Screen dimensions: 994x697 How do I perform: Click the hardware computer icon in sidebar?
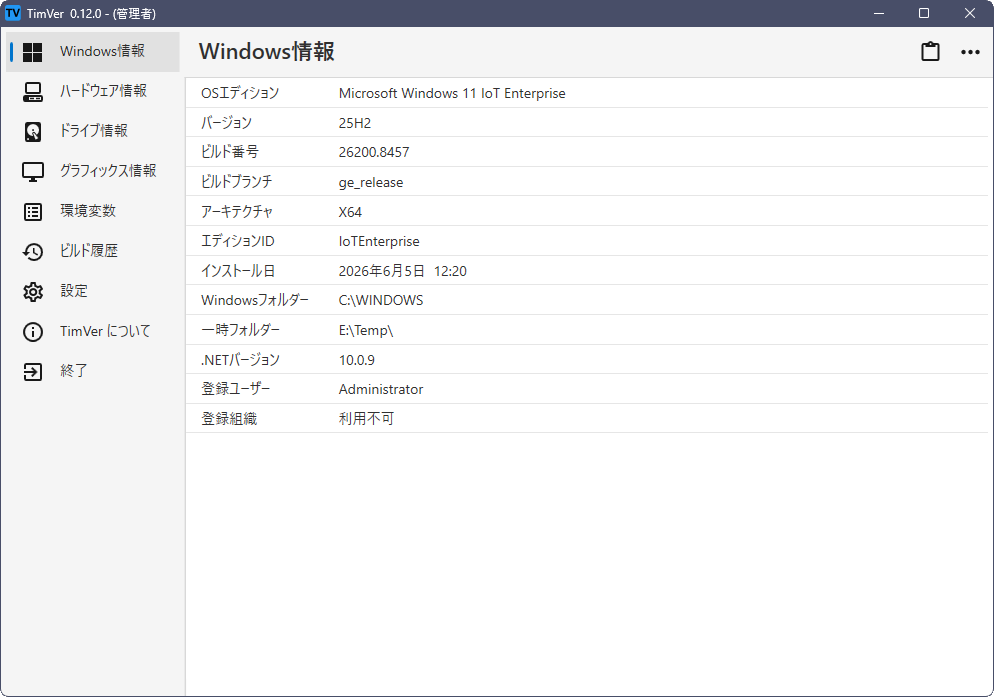32,92
